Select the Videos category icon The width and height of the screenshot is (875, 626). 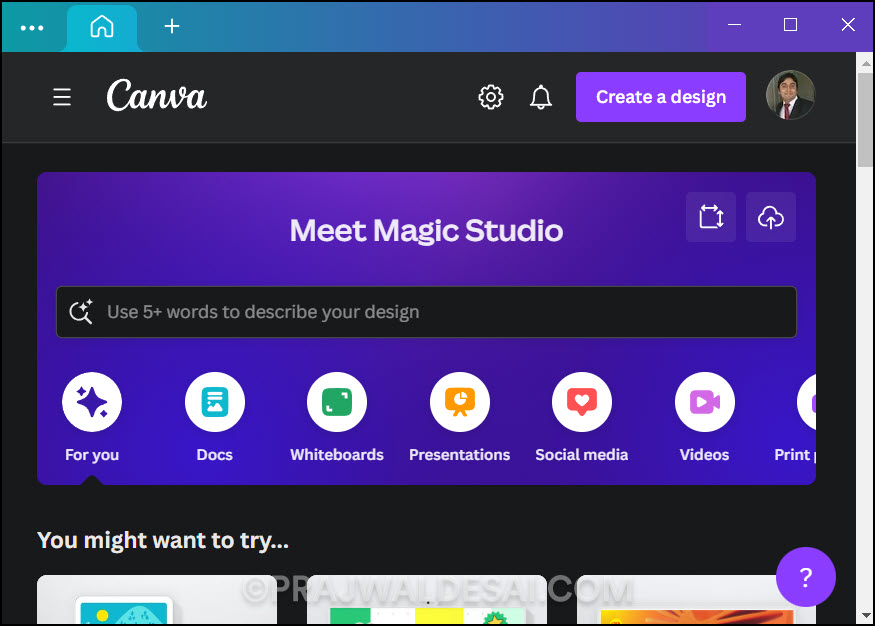click(705, 402)
